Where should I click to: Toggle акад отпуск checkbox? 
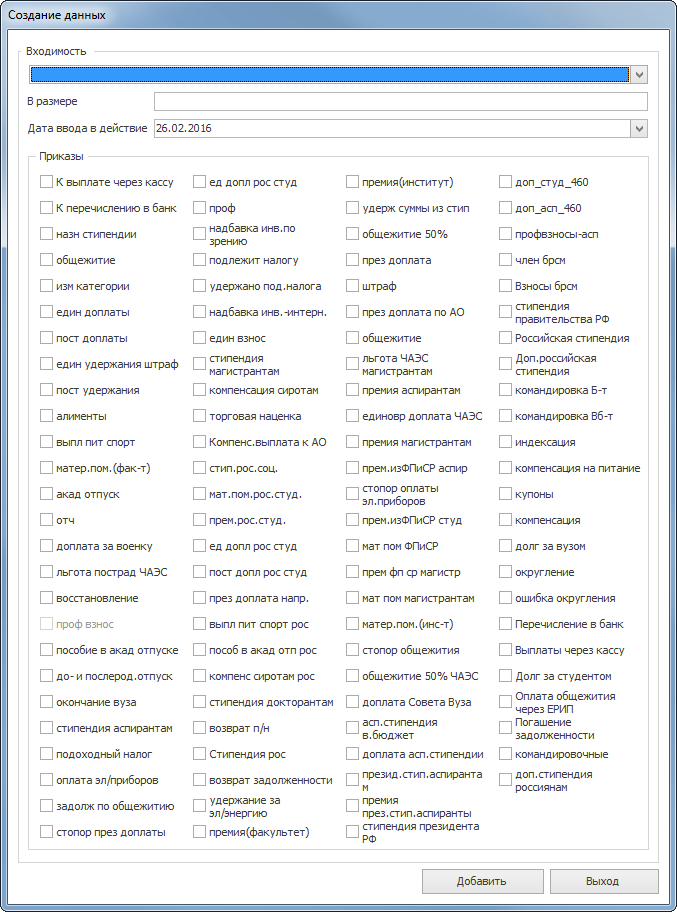[x=47, y=494]
